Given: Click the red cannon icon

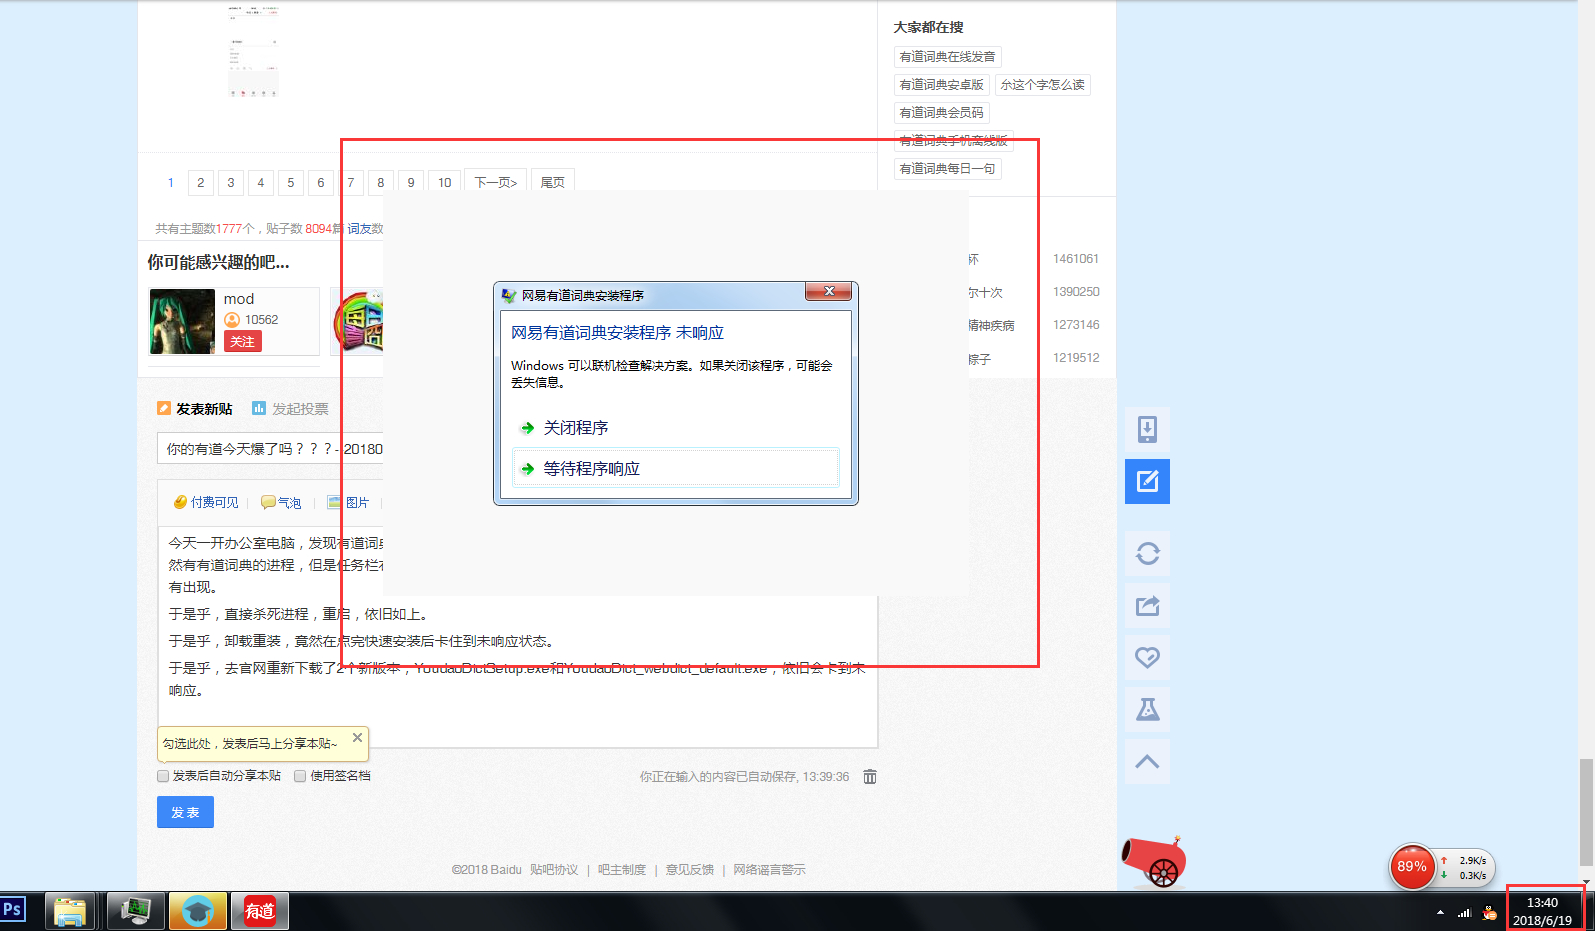Looking at the screenshot, I should [1154, 862].
